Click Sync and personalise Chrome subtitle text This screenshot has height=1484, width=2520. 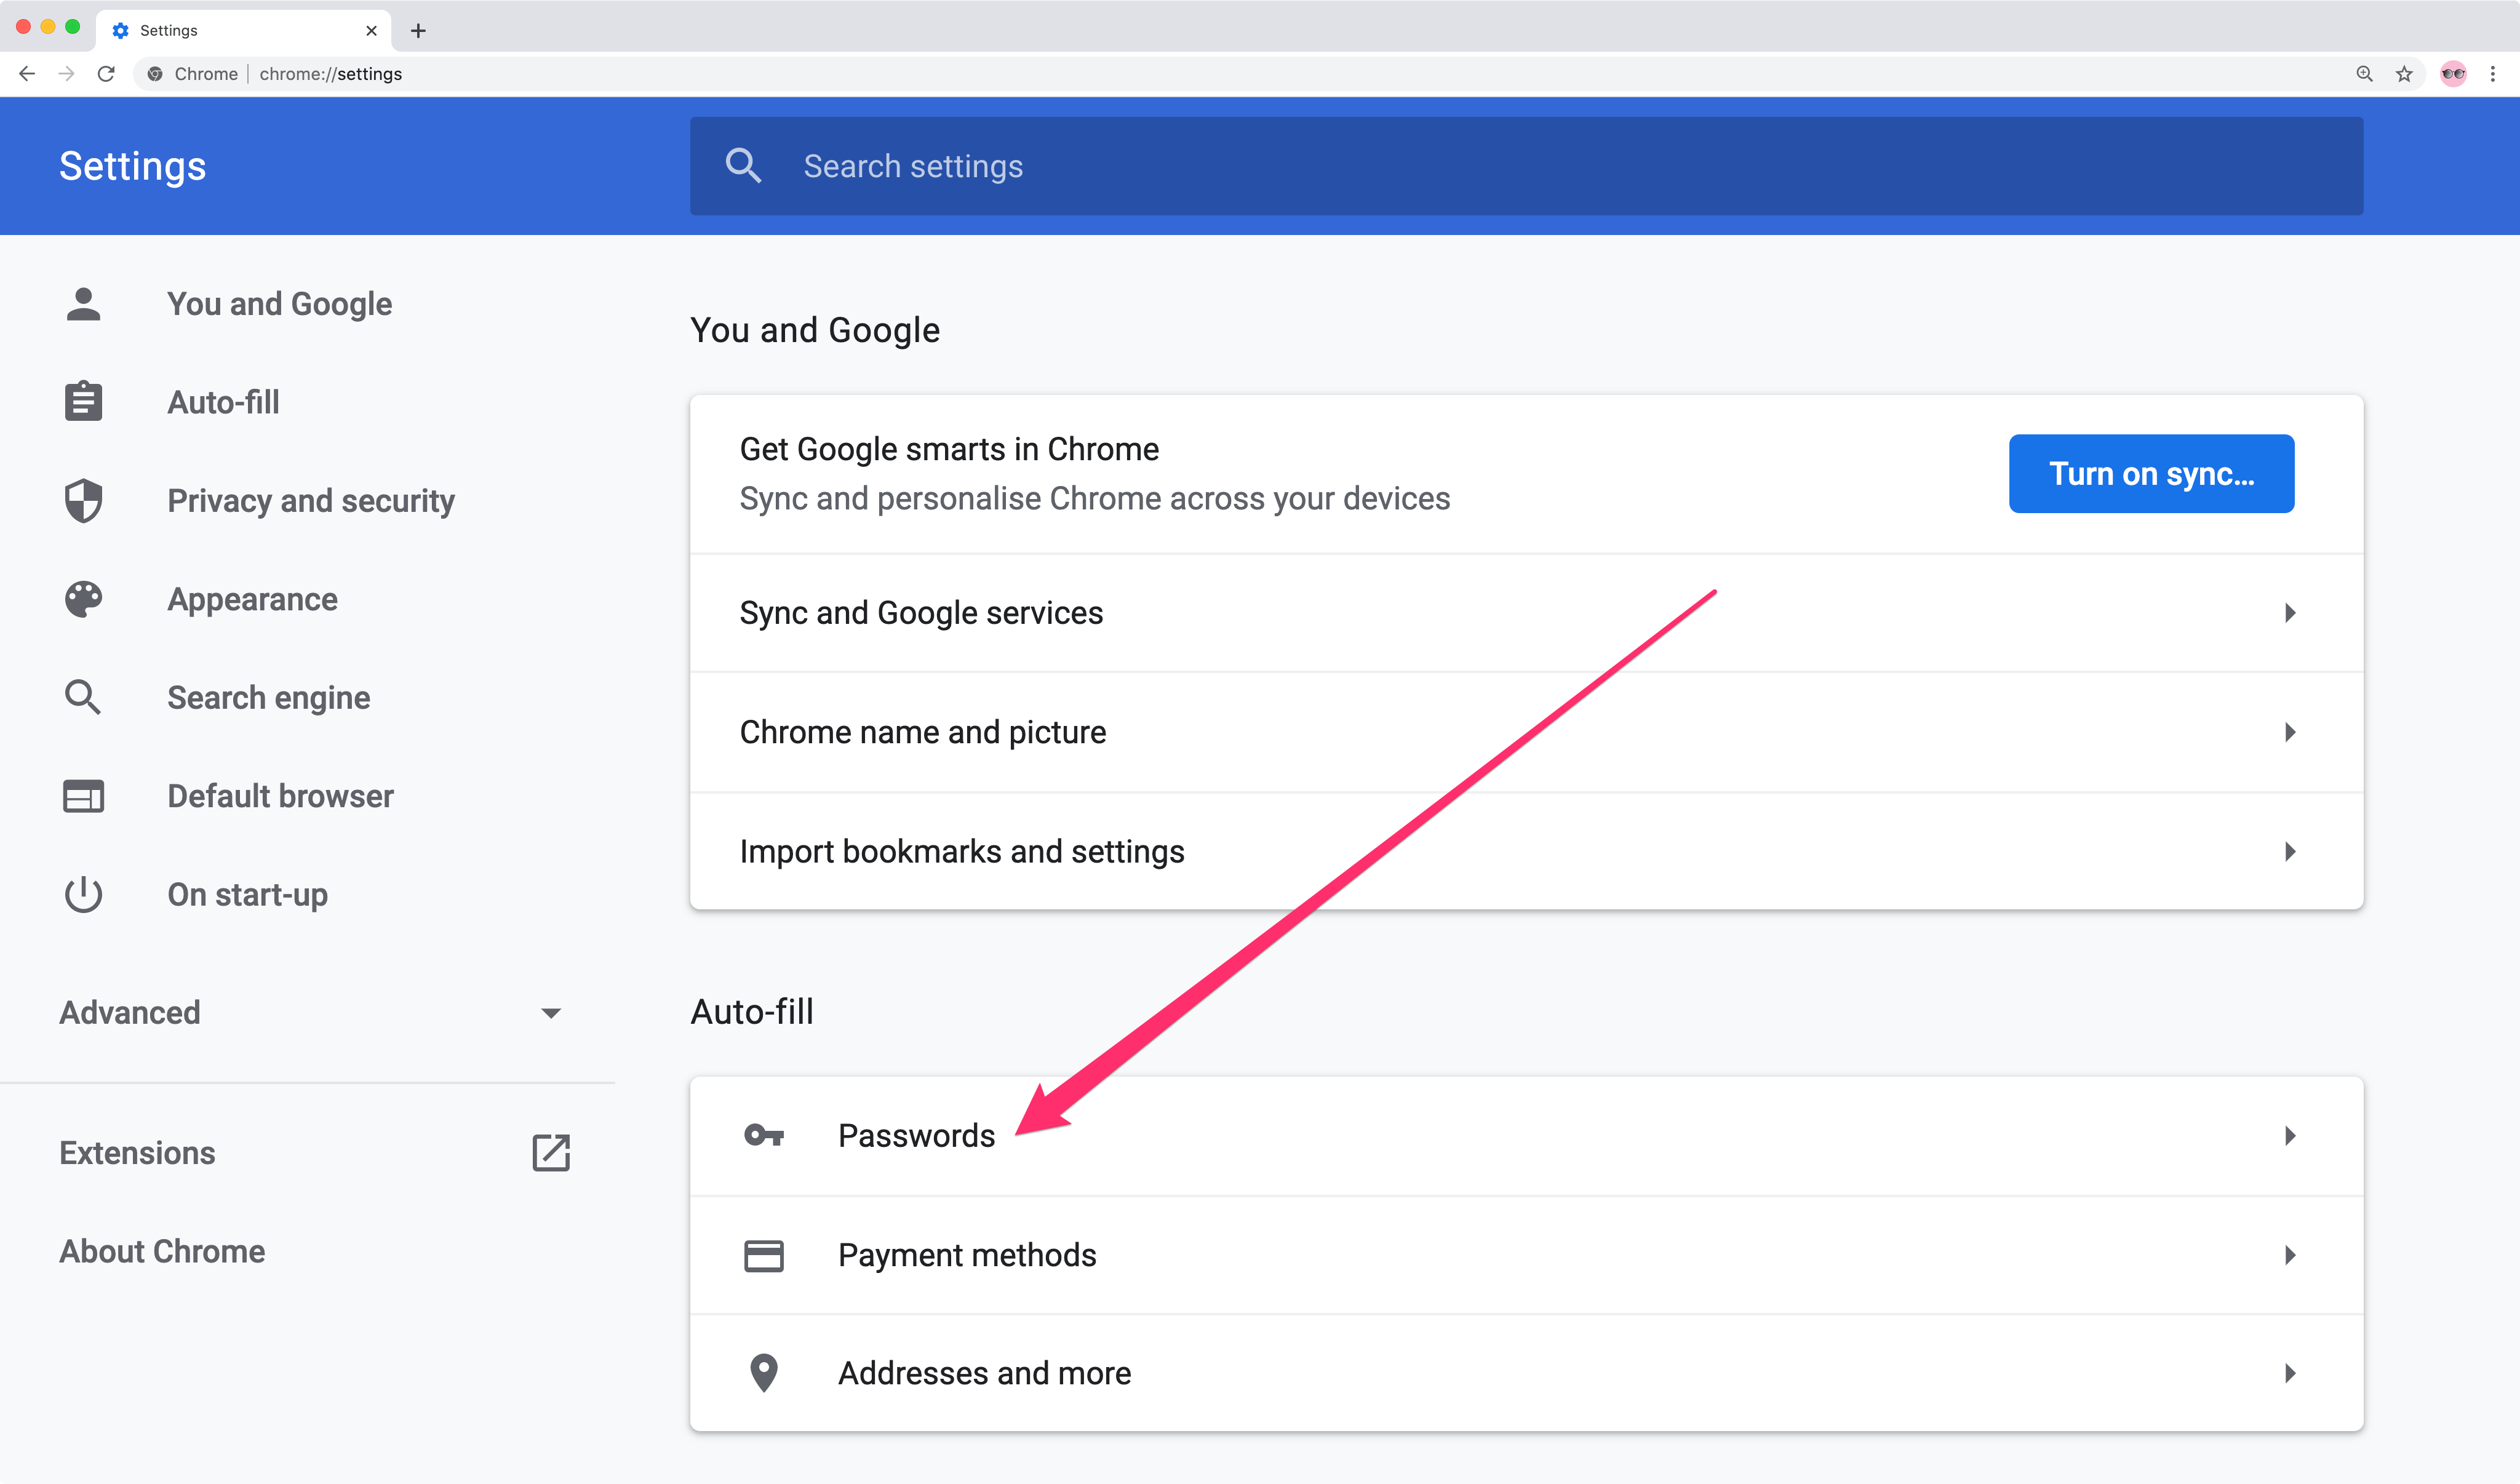pos(1095,498)
